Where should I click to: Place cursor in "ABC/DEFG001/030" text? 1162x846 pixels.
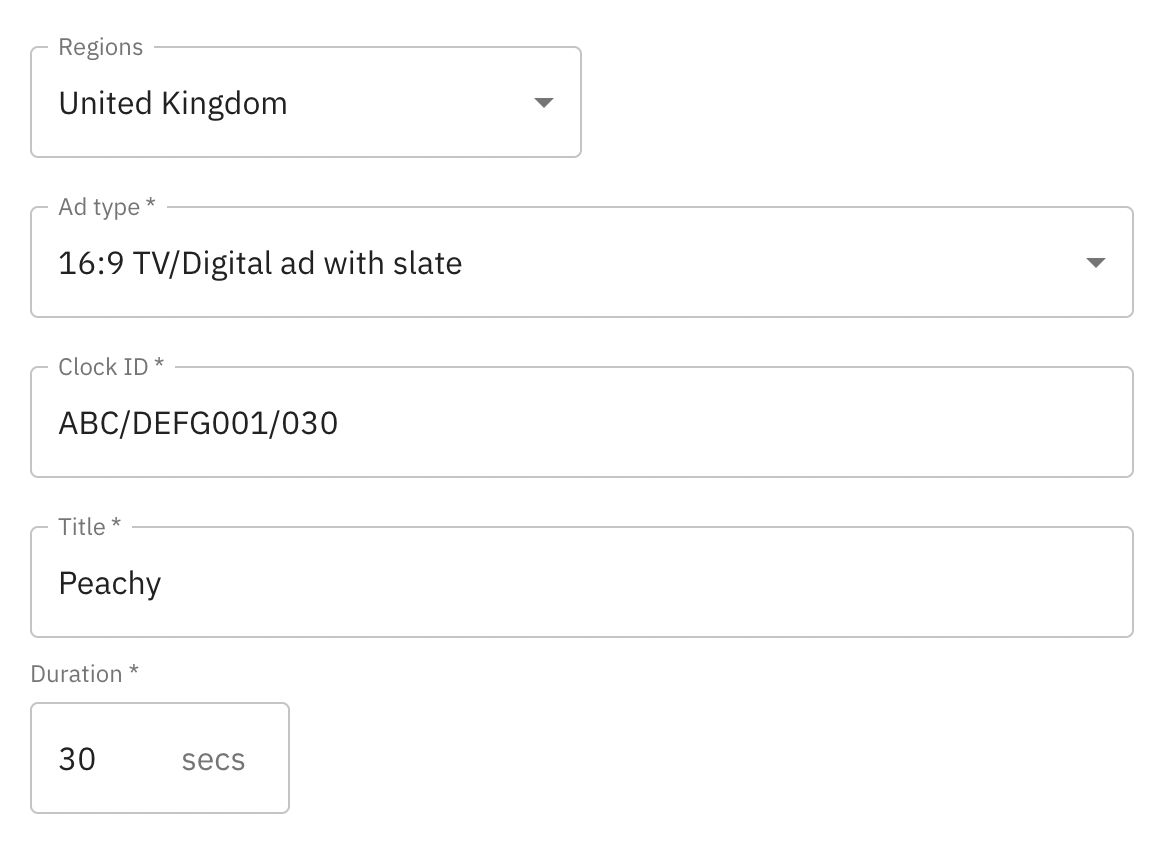coord(198,424)
